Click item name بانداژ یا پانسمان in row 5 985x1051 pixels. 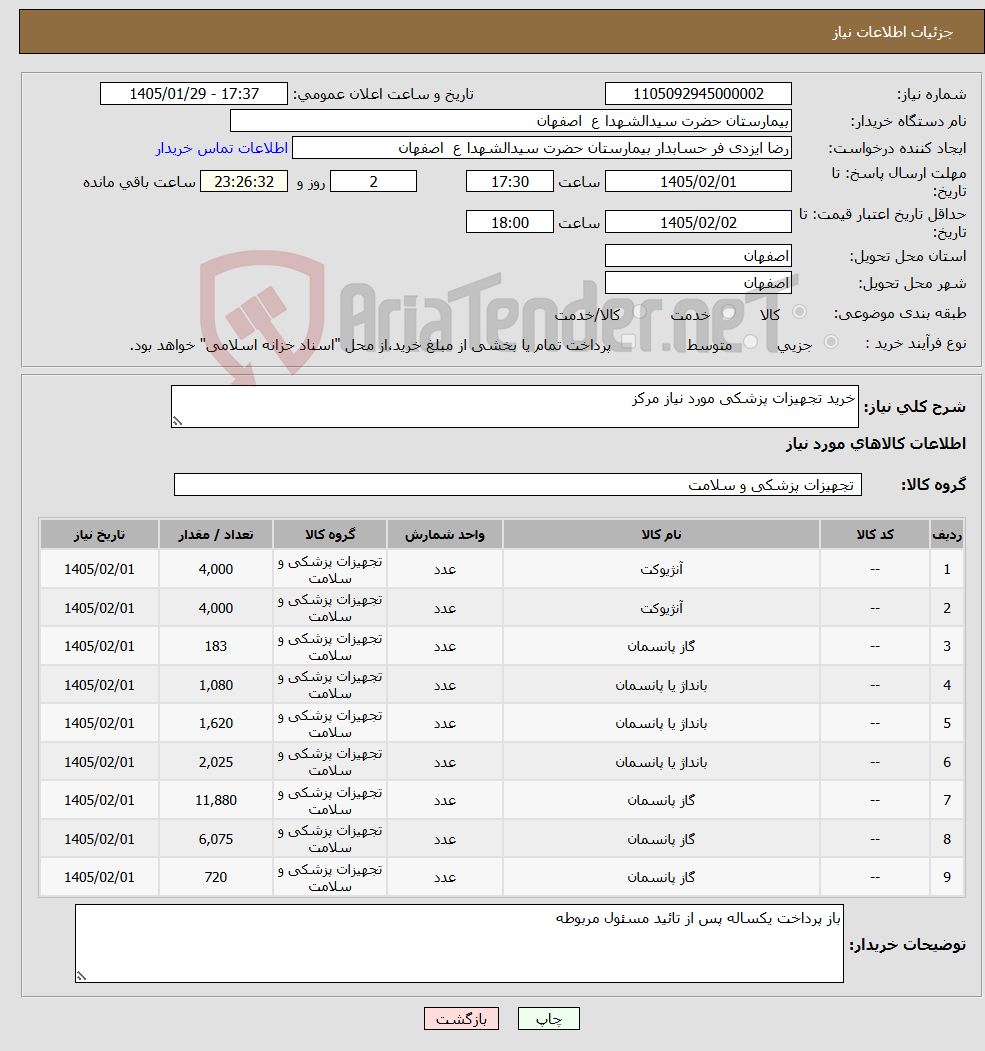pos(661,723)
